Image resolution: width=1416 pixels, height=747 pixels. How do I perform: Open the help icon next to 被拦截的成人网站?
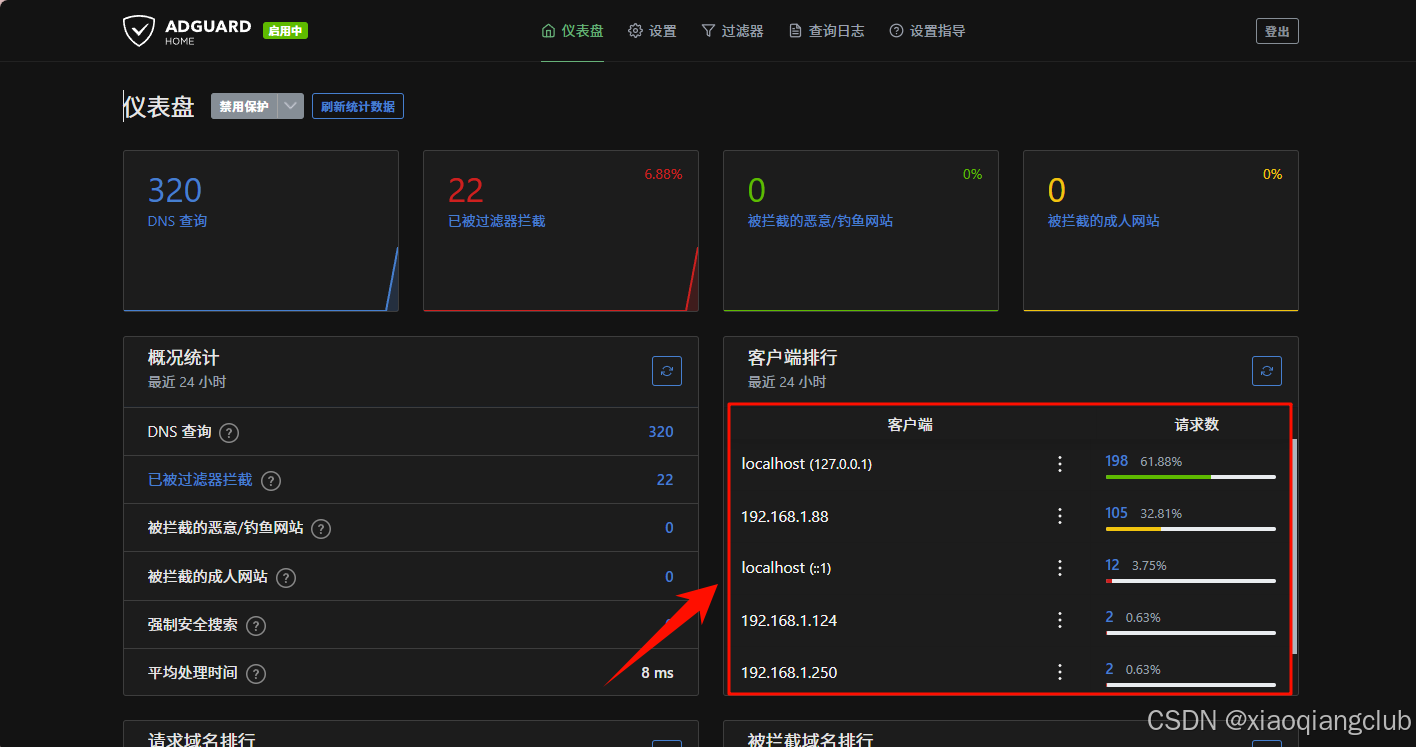coord(286,577)
